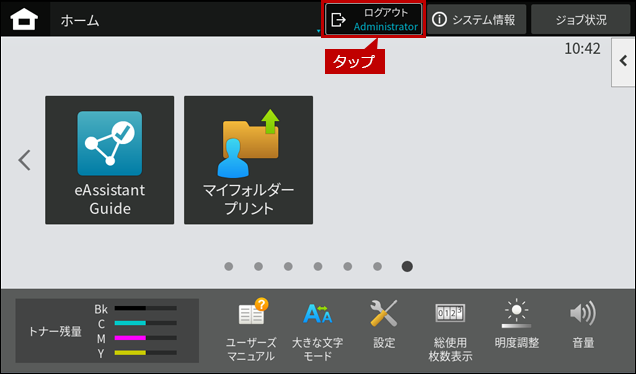
Task: Jump to sixth home page dot
Action: point(377,267)
